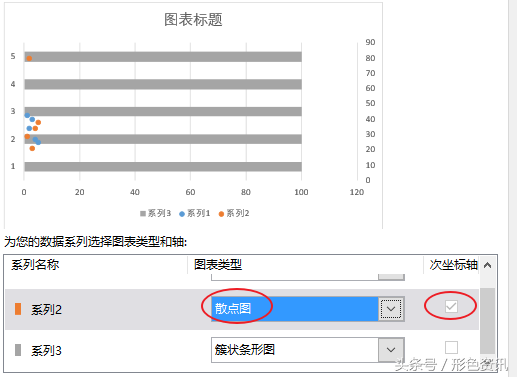The image size is (517, 377).
Task: Click the 系列名称 column header
Action: coord(35,265)
